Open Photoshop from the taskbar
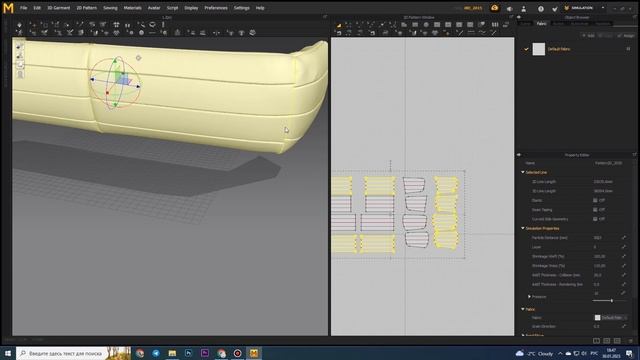 click(188, 353)
